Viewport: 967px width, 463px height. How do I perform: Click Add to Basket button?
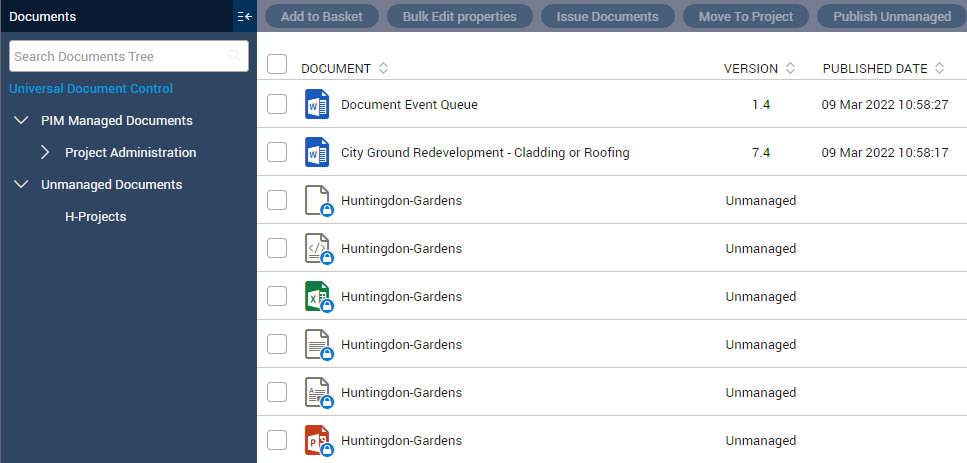(322, 17)
